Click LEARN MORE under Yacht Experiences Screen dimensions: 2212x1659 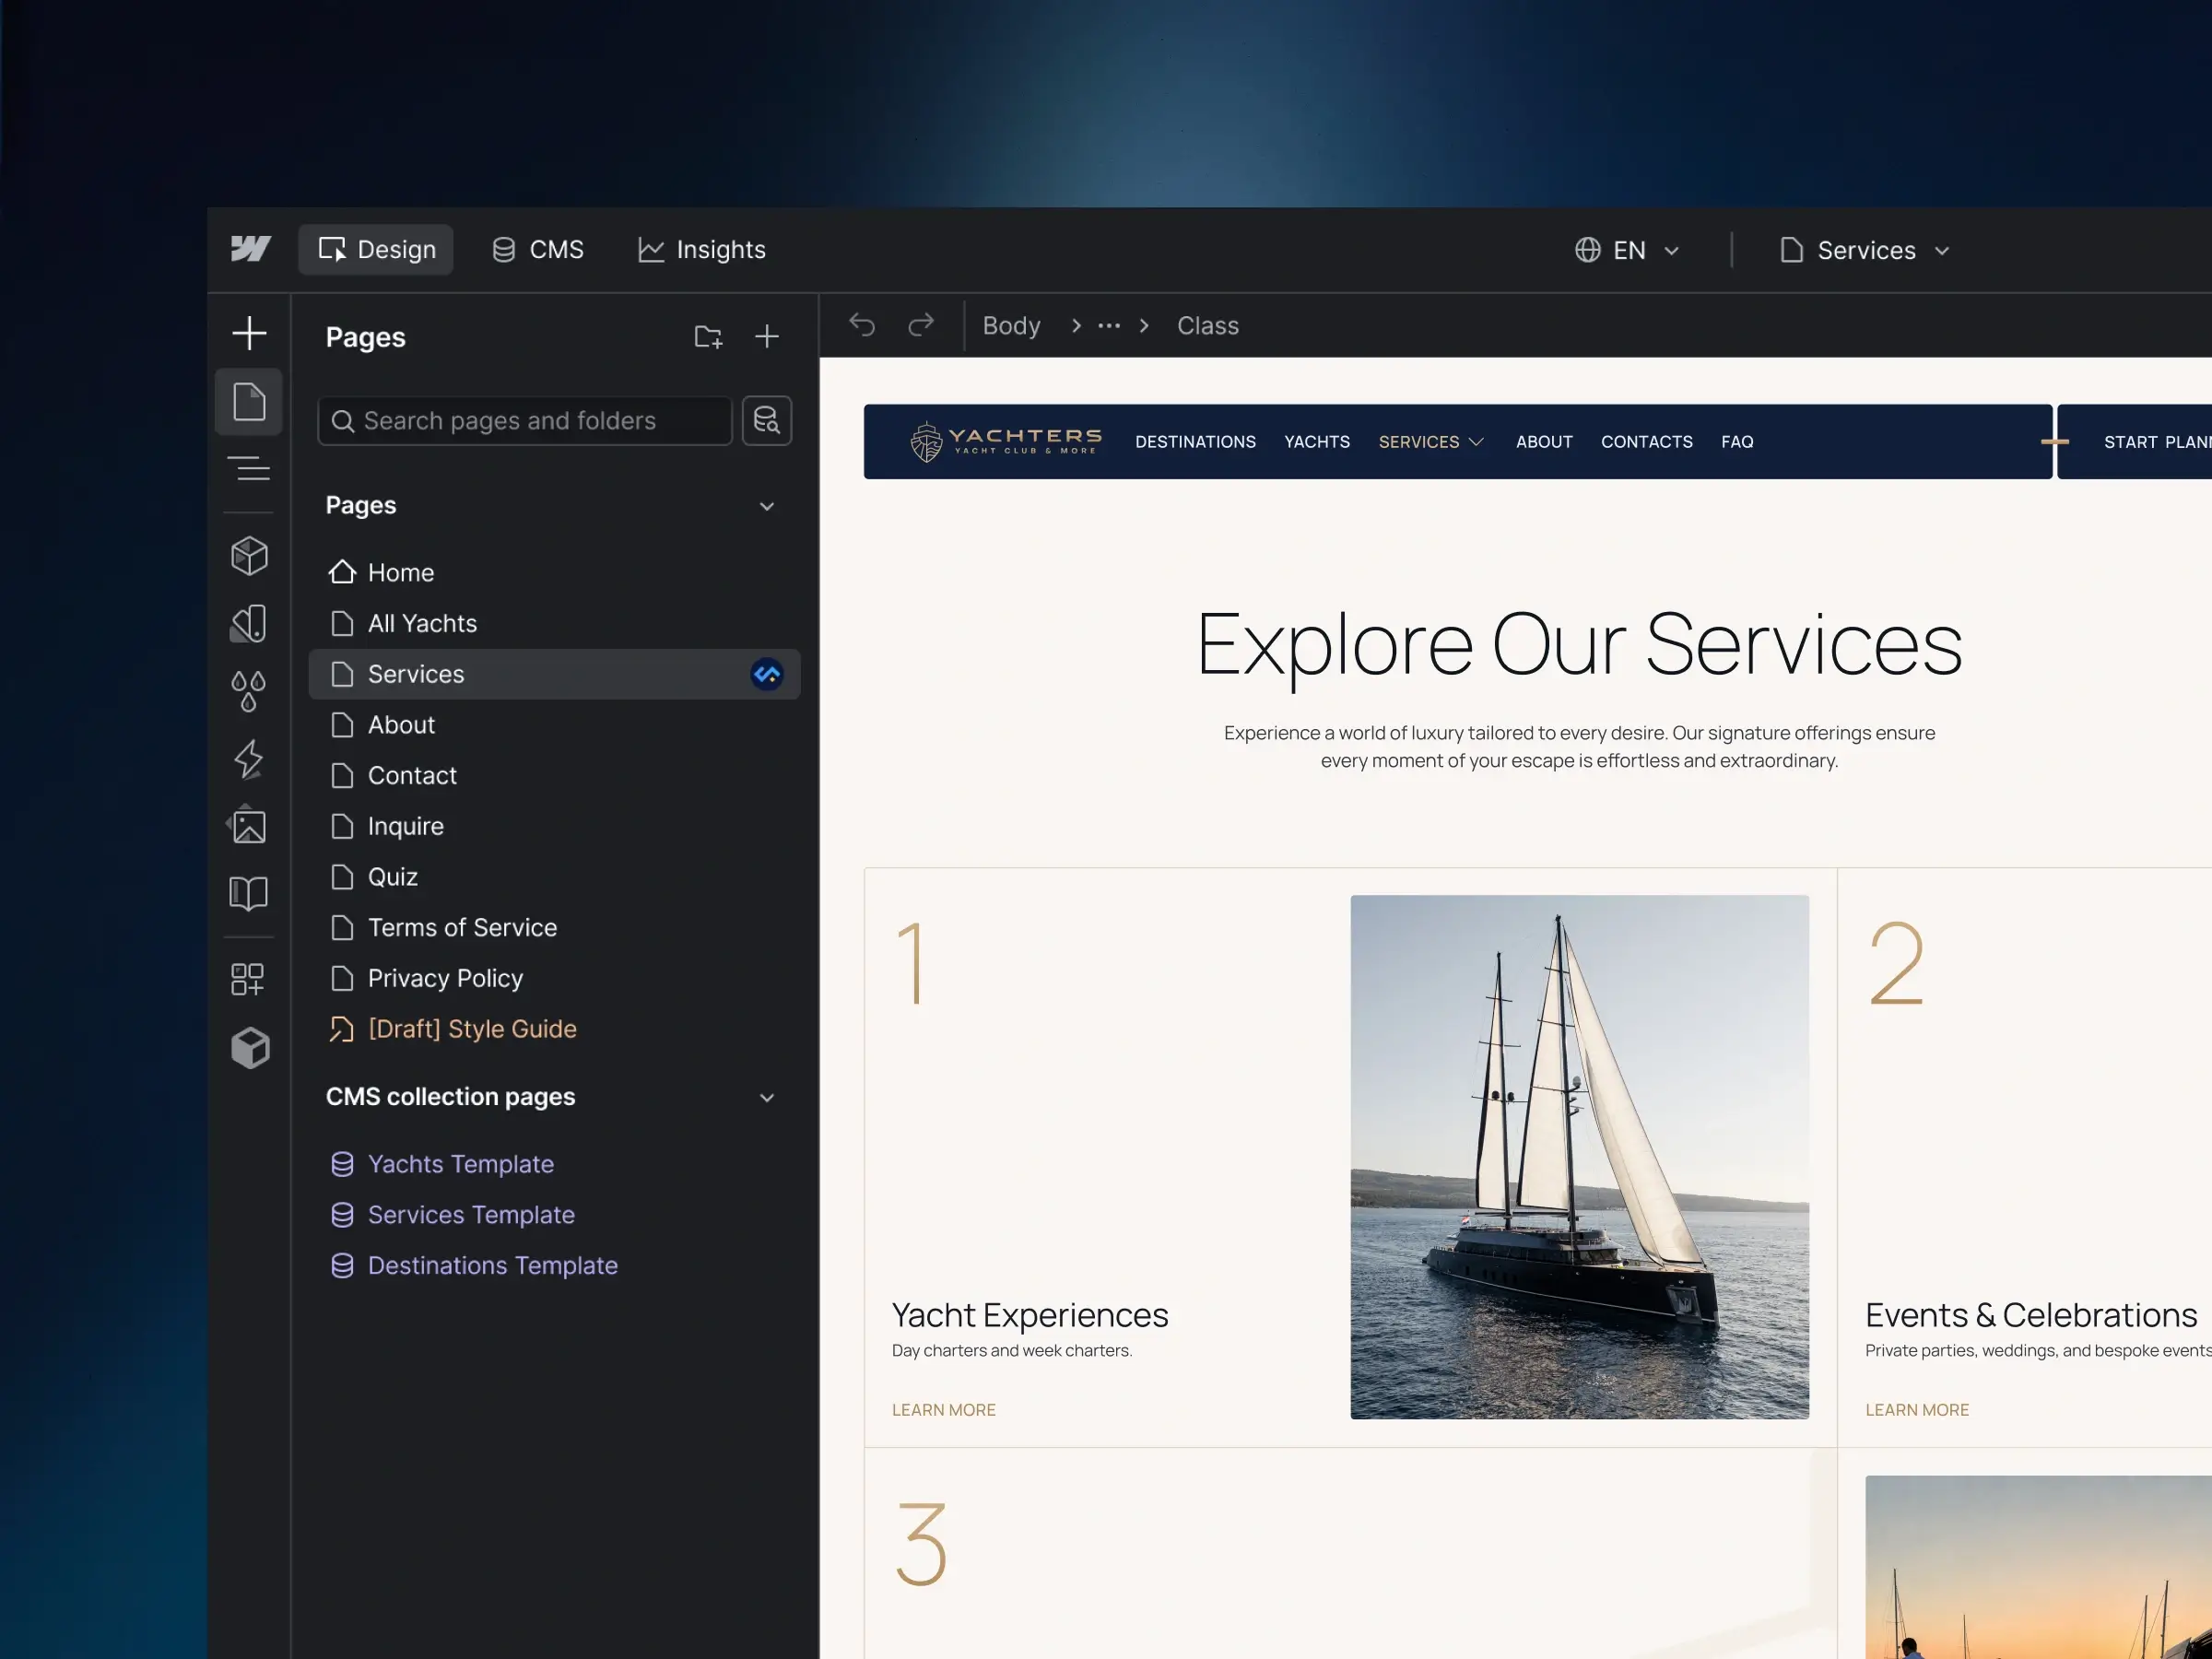pyautogui.click(x=943, y=1410)
